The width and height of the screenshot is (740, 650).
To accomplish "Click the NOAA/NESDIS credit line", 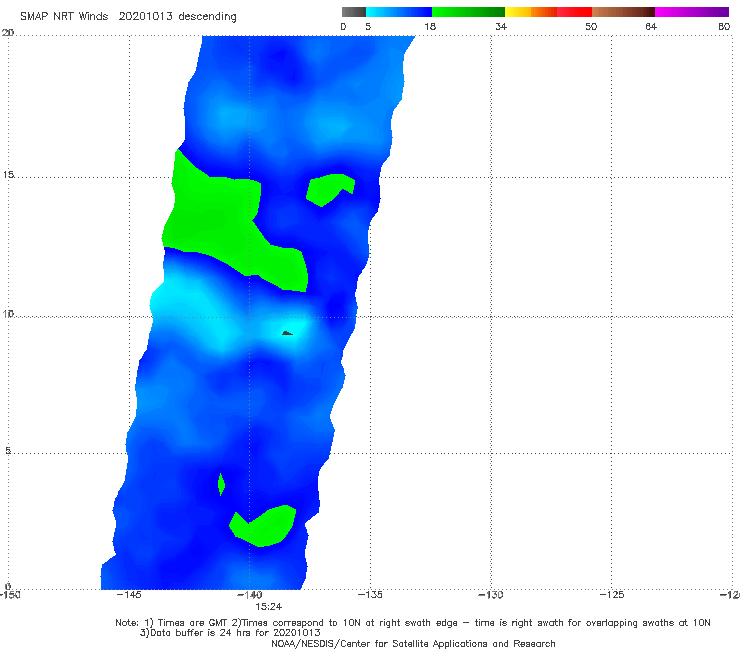I will (413, 644).
